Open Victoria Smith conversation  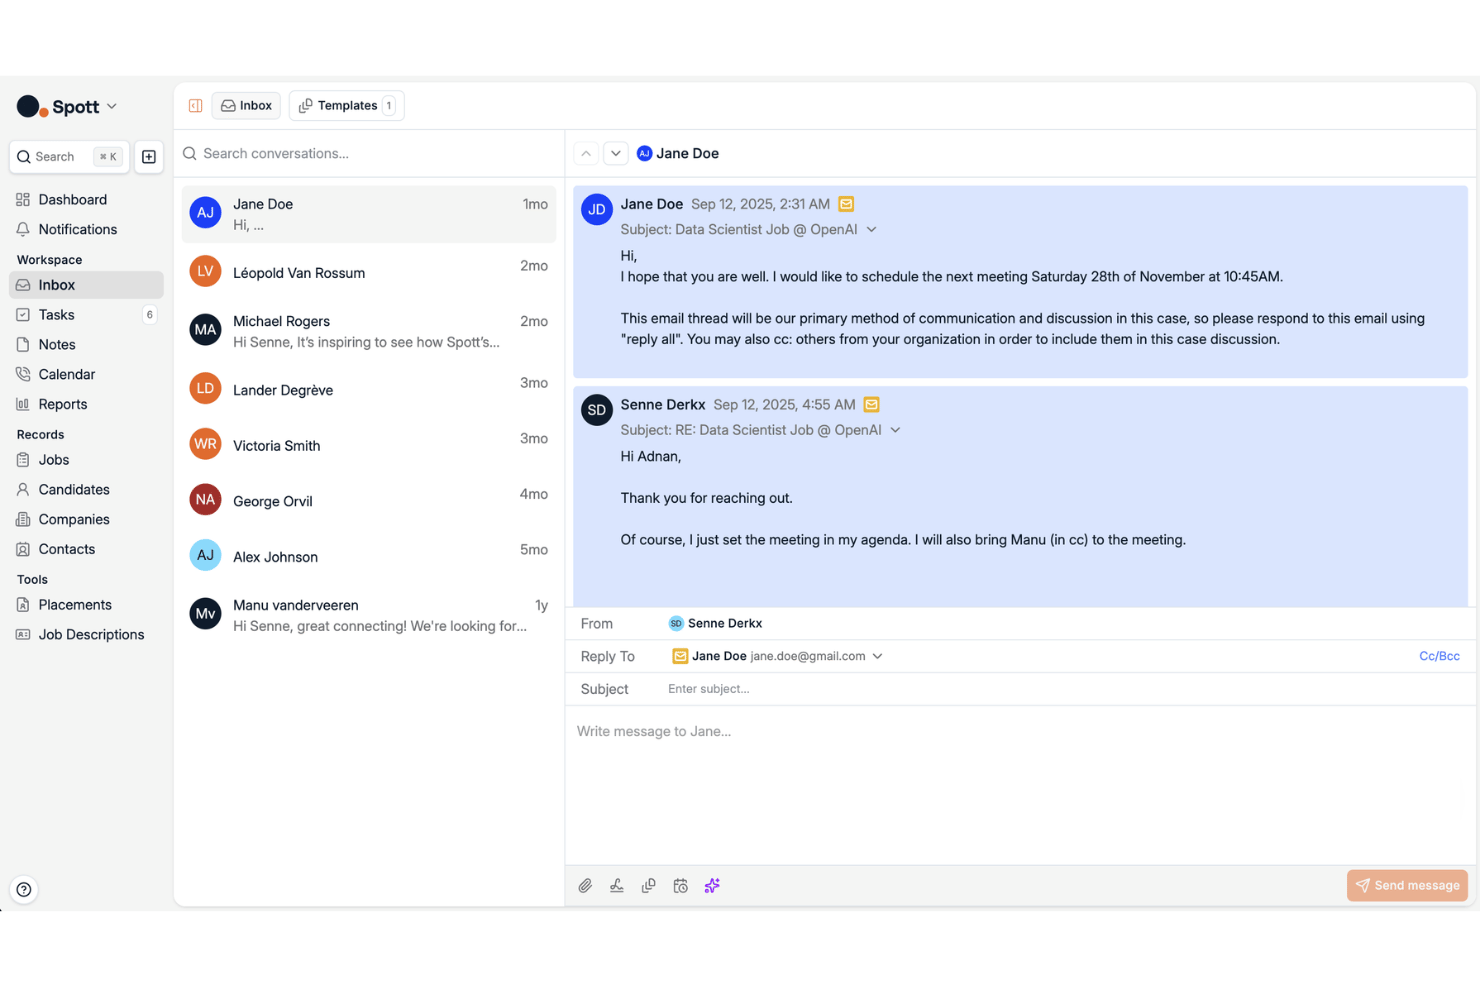tap(369, 445)
